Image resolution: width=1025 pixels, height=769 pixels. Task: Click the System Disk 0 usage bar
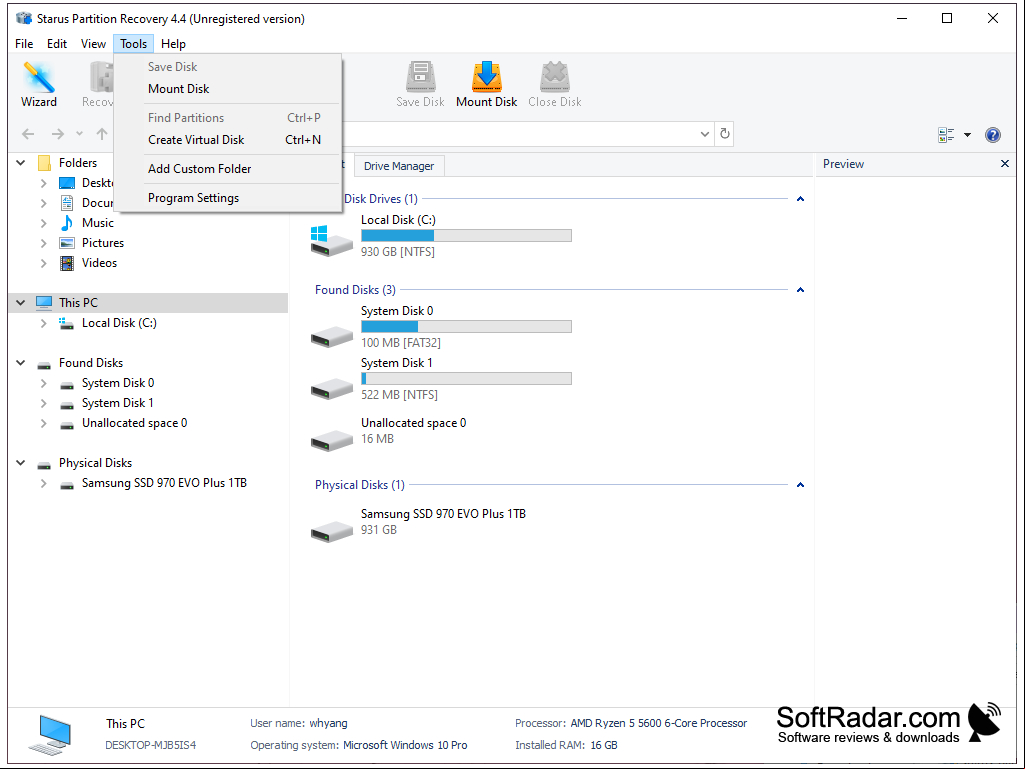[467, 326]
